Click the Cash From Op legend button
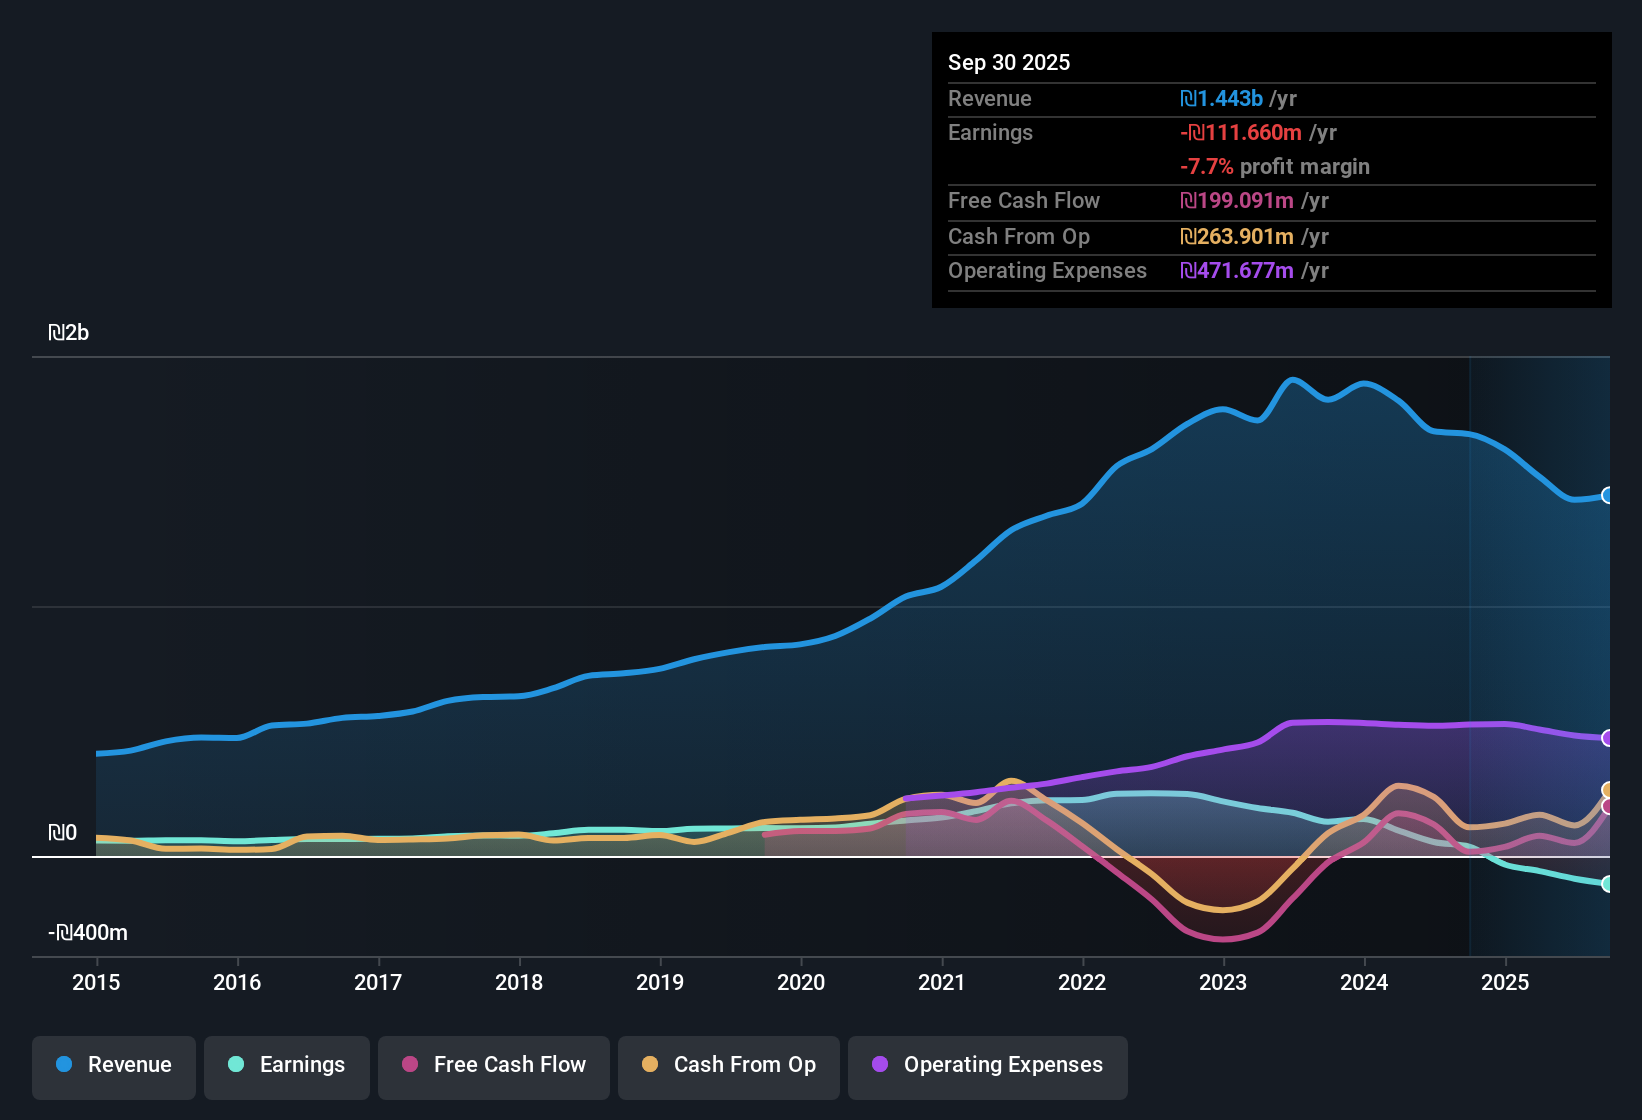This screenshot has height=1120, width=1642. pyautogui.click(x=729, y=1065)
